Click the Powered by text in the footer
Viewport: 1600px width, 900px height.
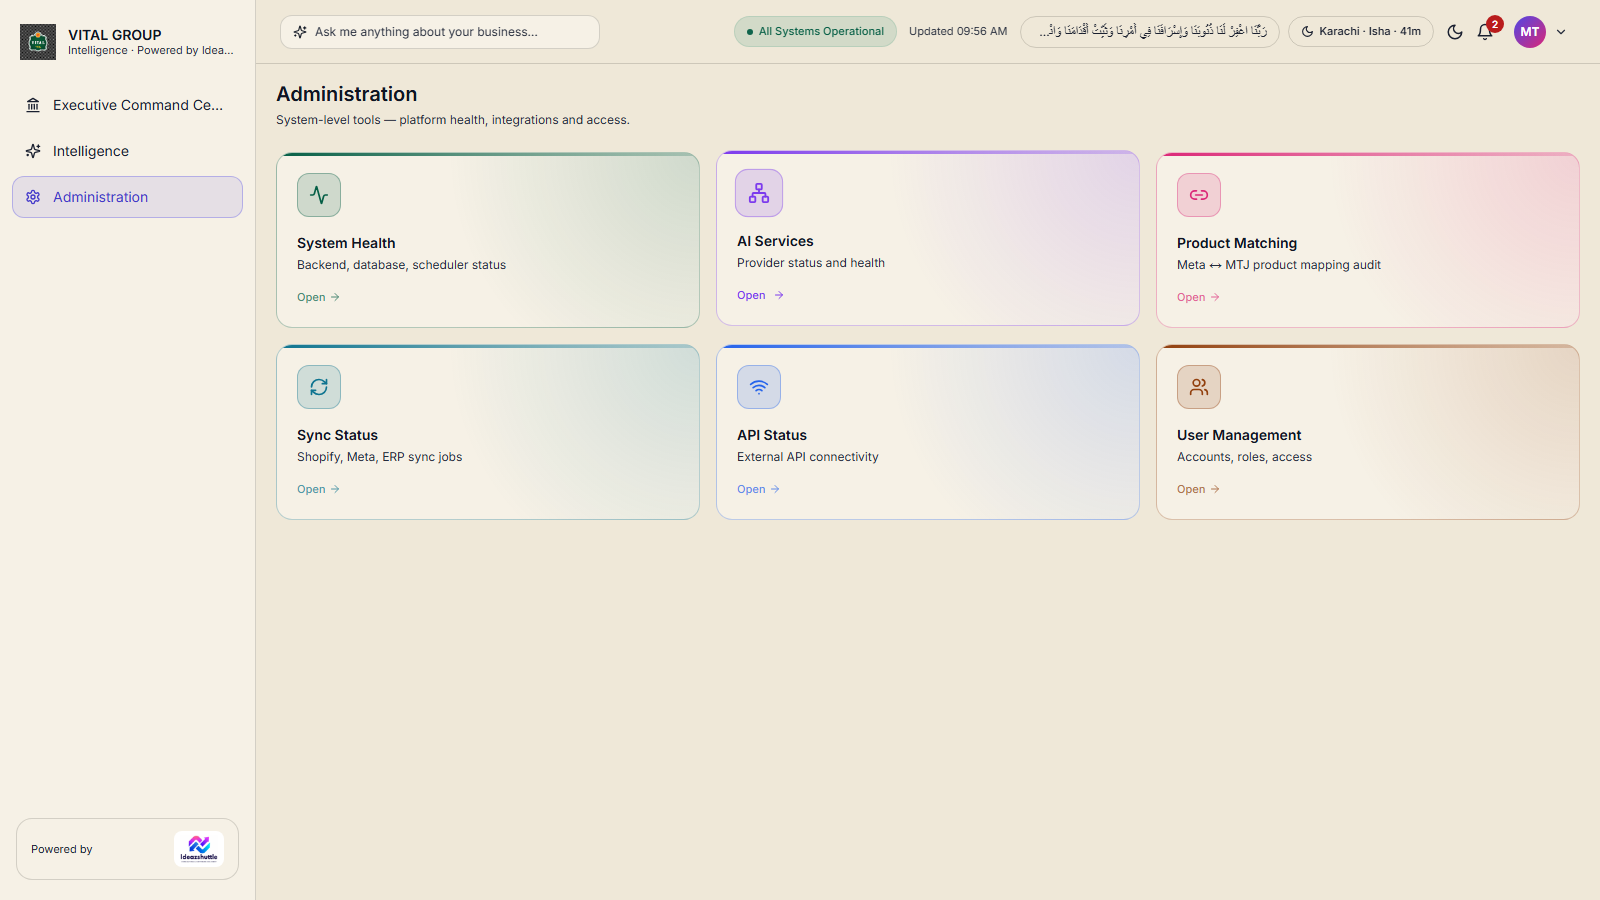(x=62, y=849)
